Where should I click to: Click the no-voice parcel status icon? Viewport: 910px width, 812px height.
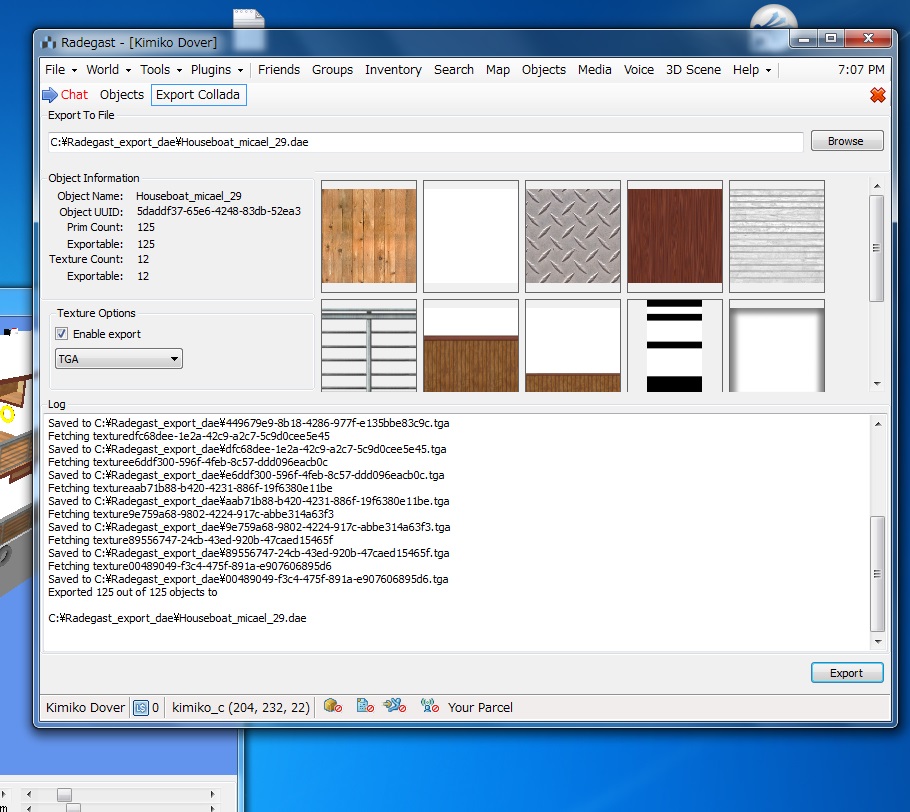coord(429,707)
